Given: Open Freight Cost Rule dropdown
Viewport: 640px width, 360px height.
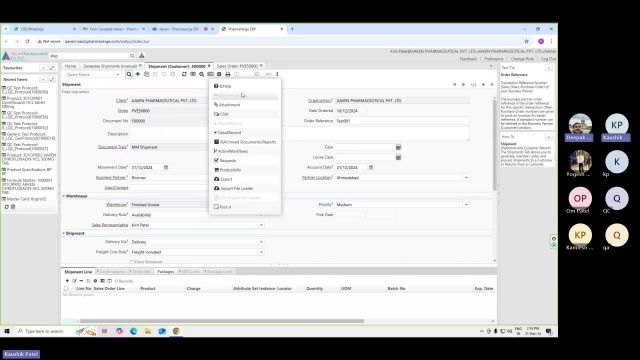Looking at the screenshot, I should (261, 252).
